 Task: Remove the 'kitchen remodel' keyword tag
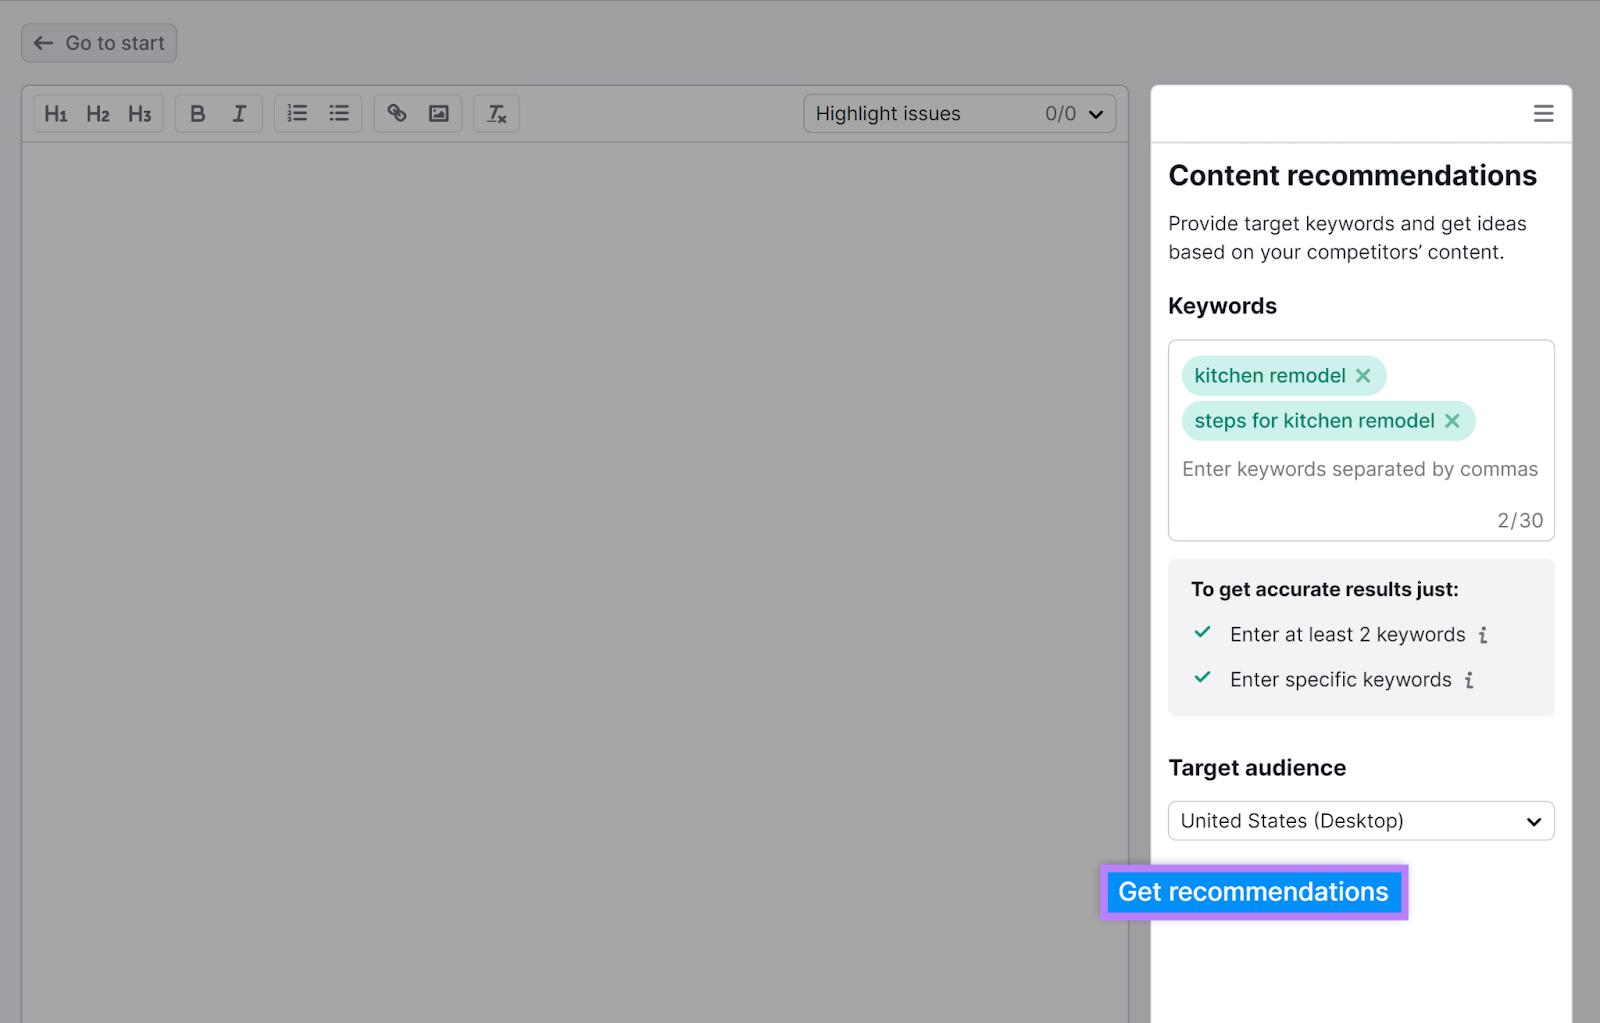[1363, 375]
